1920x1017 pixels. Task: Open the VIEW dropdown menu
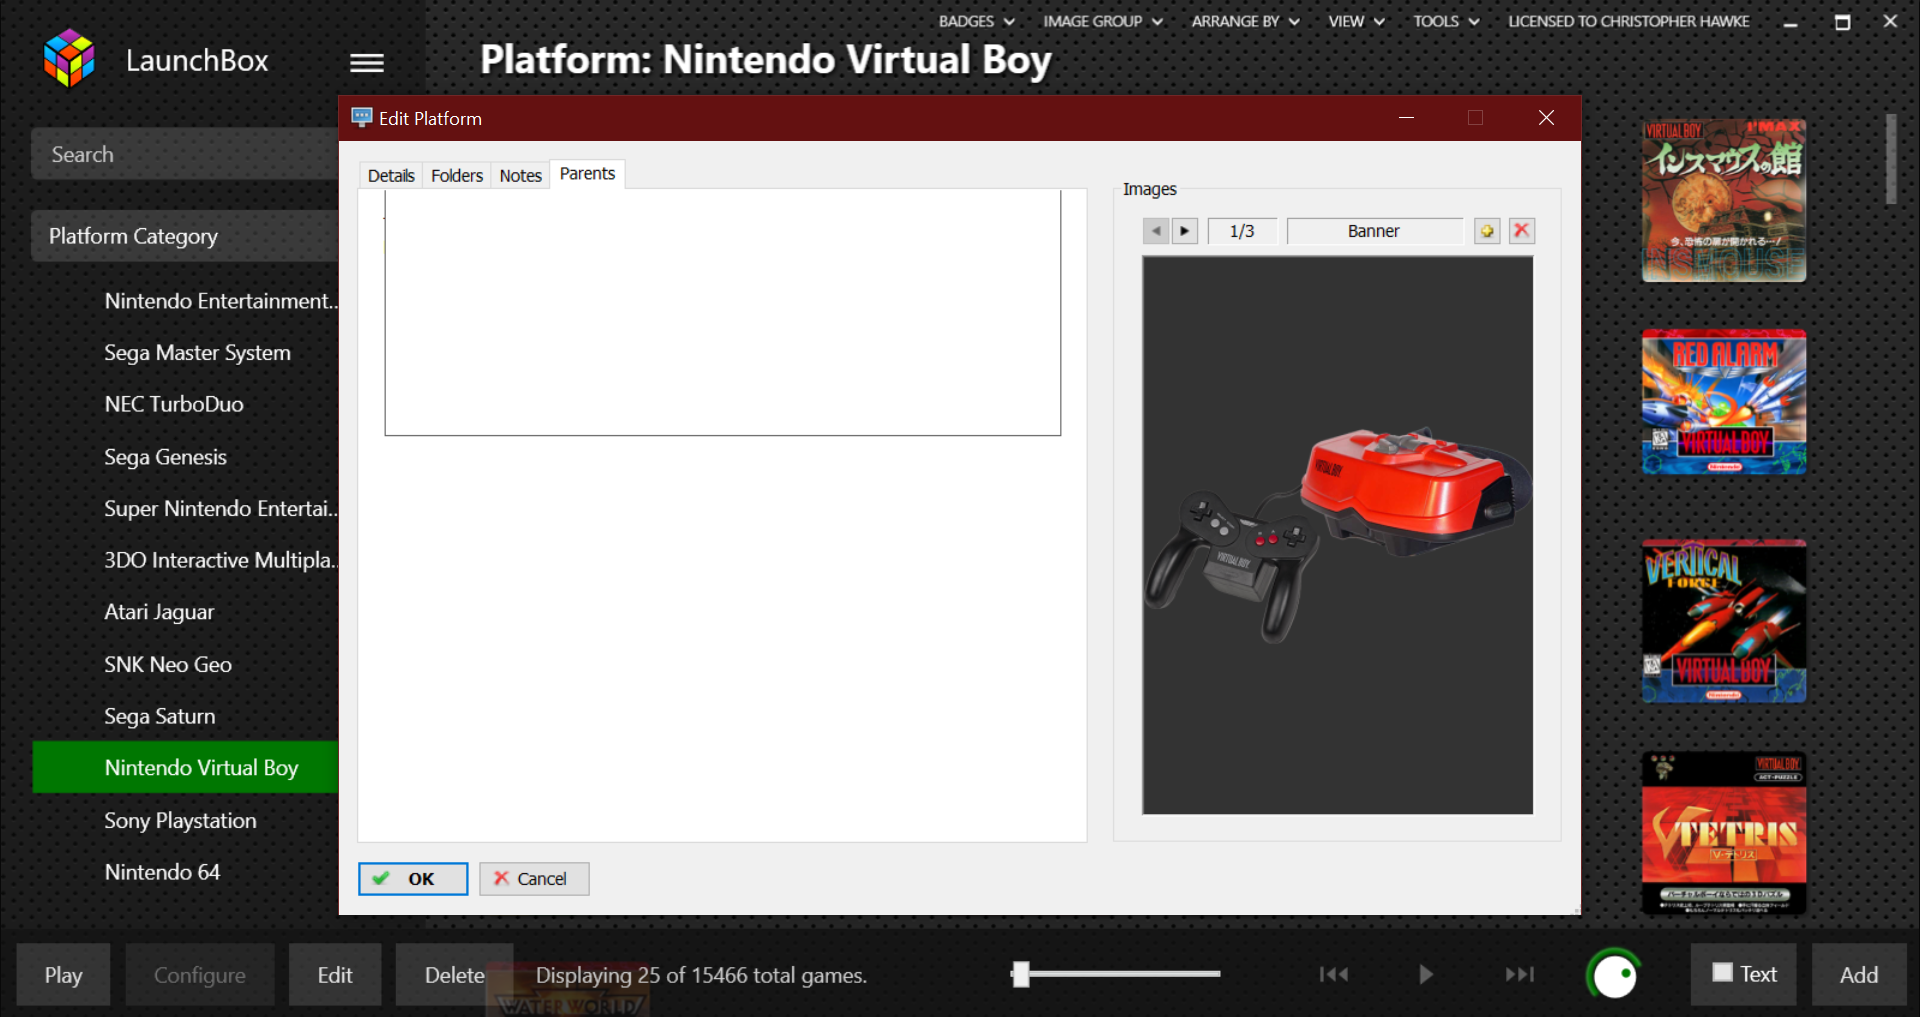tap(1356, 21)
